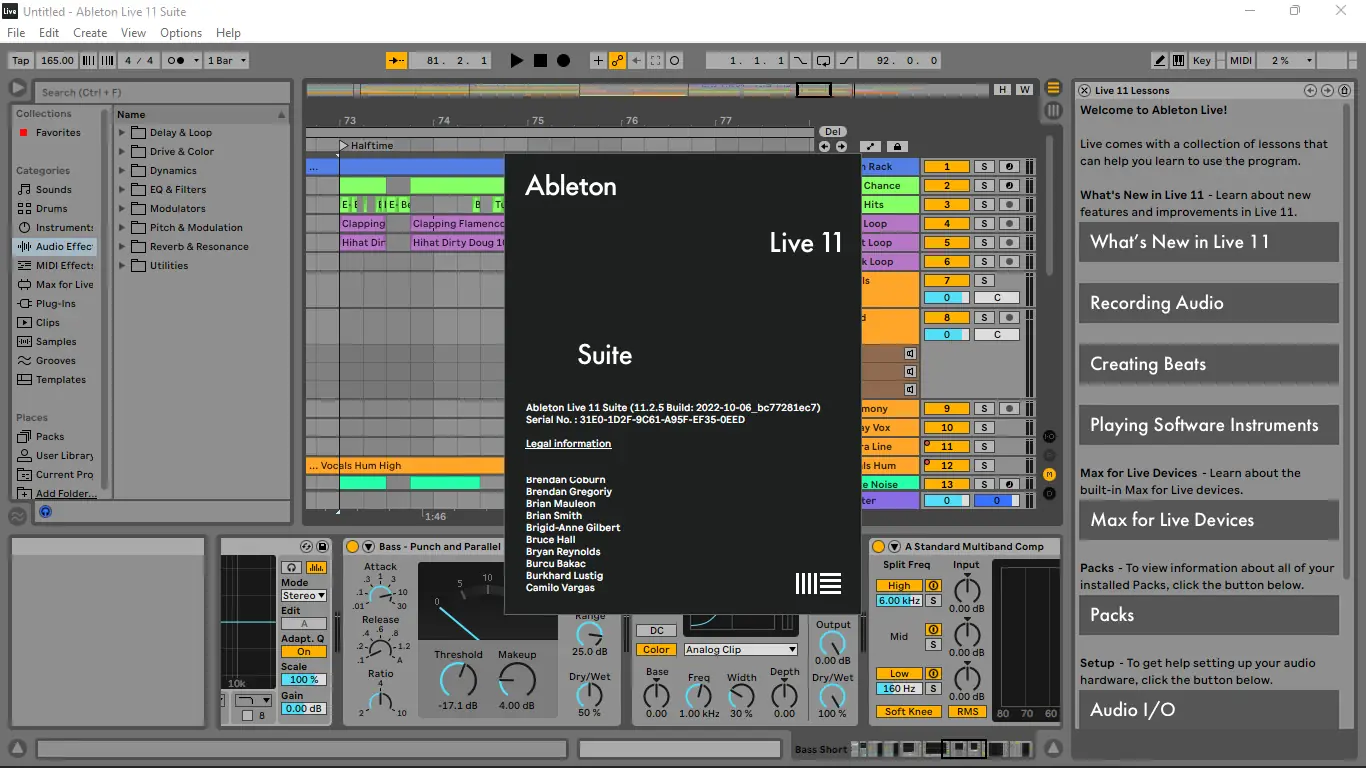The width and height of the screenshot is (1366, 768).
Task: Expand the Delay & Loop folder
Action: tap(122, 133)
